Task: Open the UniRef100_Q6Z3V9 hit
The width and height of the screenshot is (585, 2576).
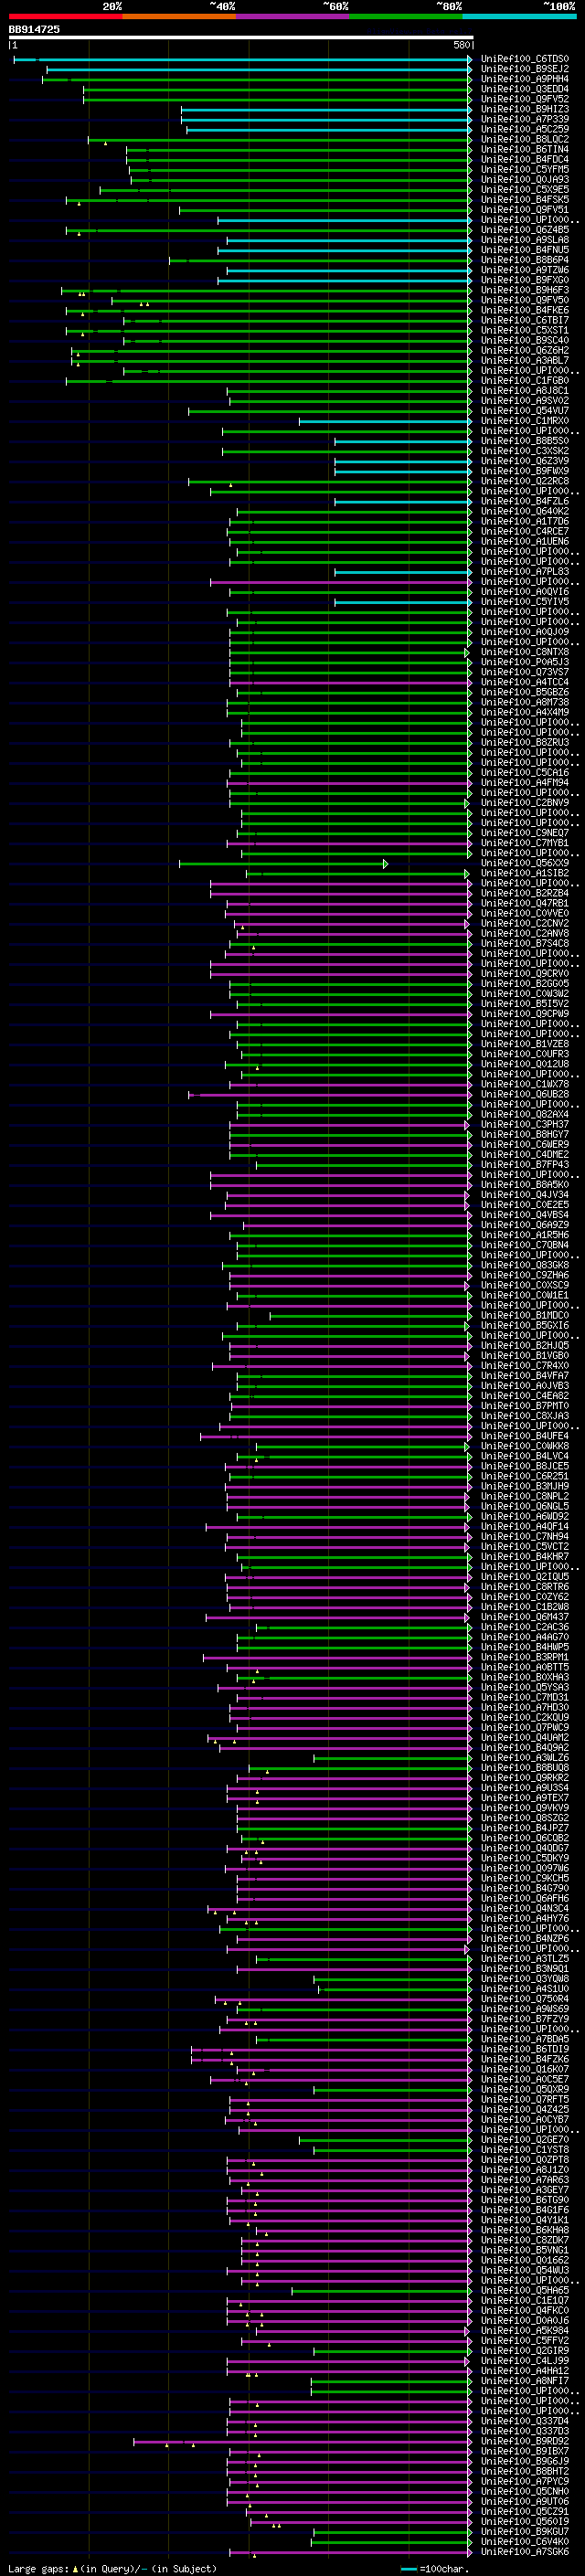Action: (525, 461)
